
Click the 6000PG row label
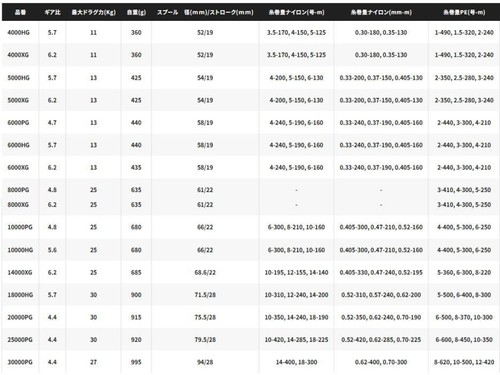[18, 123]
